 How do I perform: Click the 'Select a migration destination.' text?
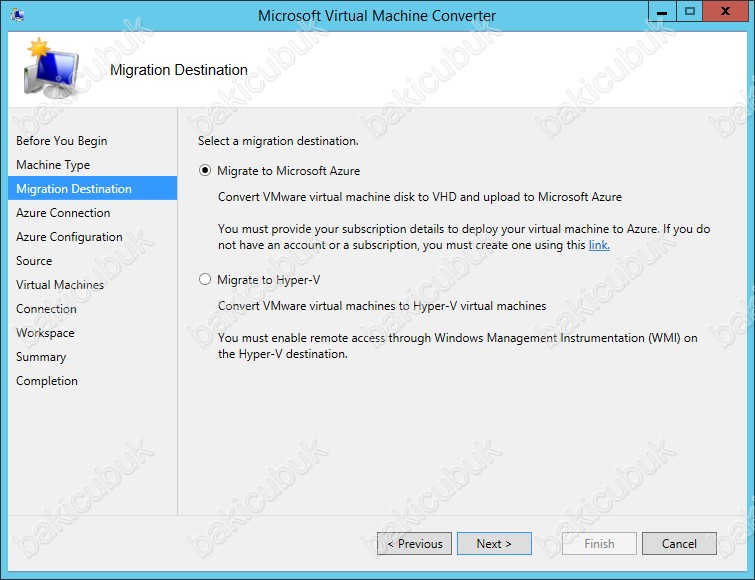[278, 141]
